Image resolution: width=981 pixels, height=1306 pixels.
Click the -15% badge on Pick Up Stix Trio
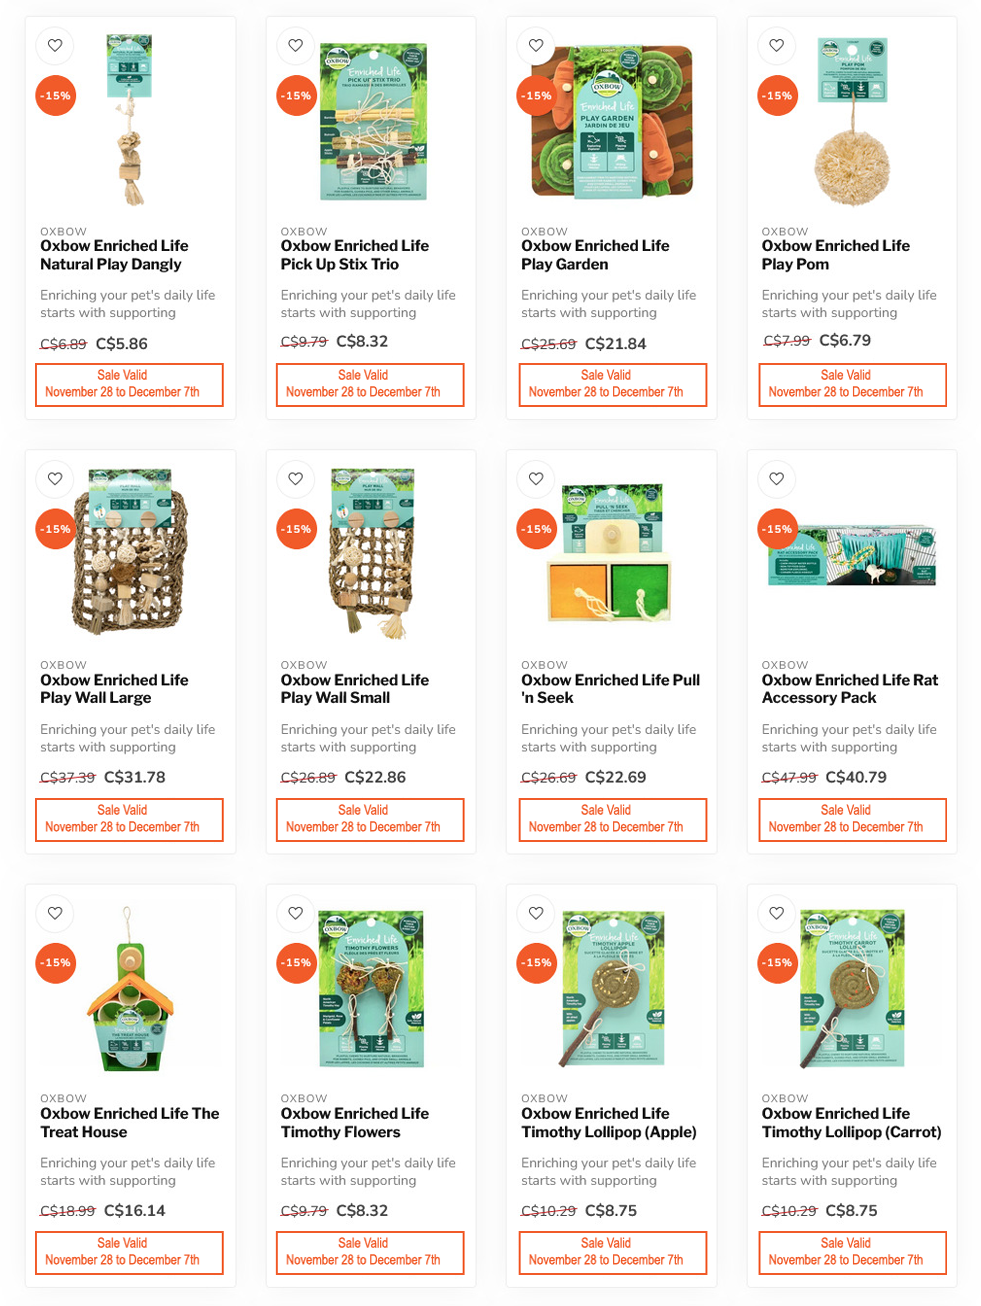296,96
